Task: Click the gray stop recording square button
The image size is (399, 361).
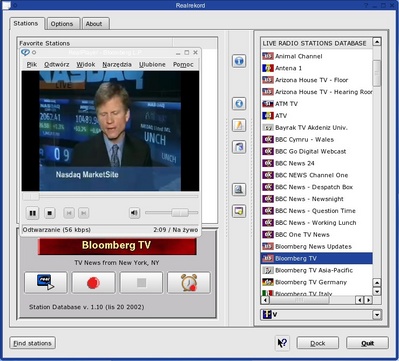Action: (x=141, y=283)
